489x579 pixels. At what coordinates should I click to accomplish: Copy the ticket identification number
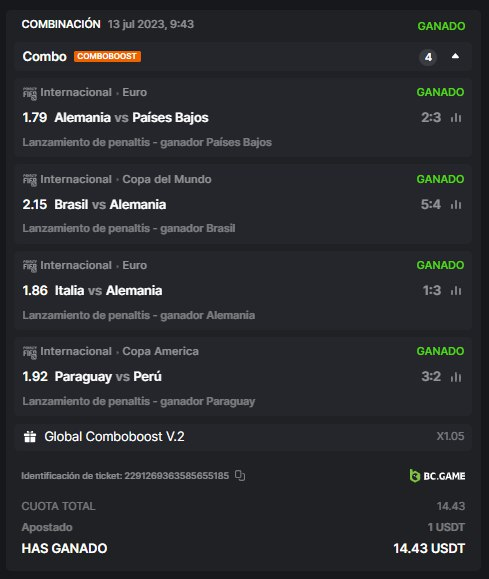pos(240,476)
